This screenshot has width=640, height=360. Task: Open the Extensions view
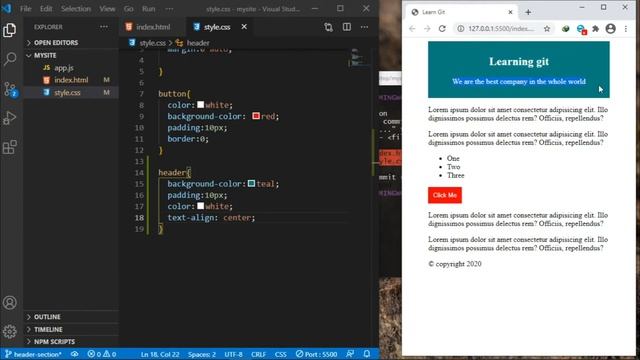click(10, 147)
